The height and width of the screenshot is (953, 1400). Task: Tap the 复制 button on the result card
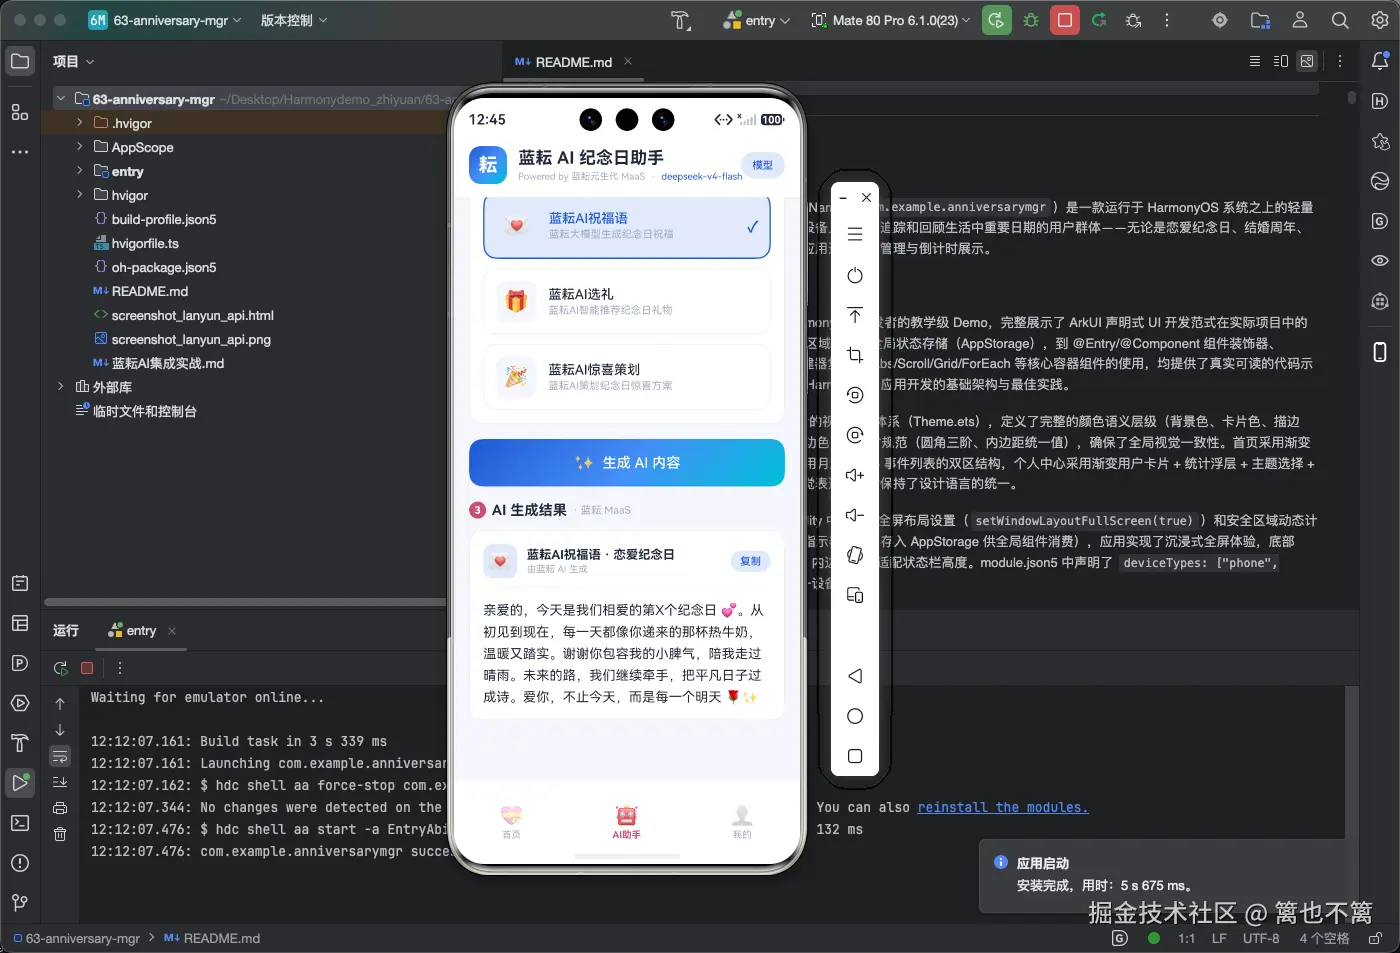coord(750,562)
